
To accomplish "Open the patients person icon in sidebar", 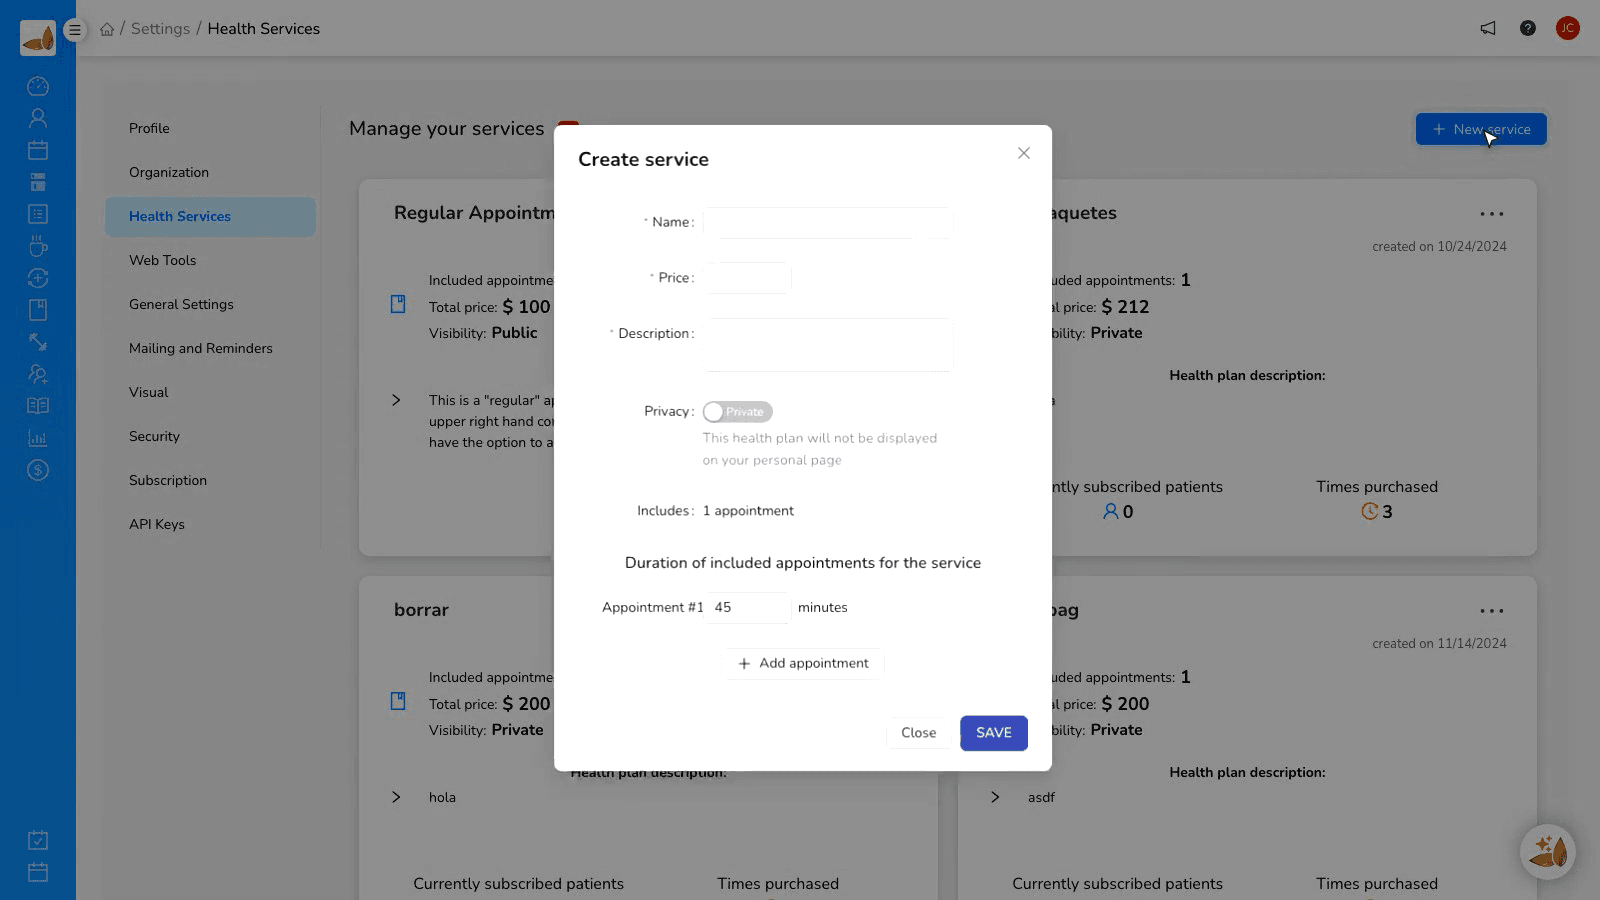I will [x=38, y=118].
